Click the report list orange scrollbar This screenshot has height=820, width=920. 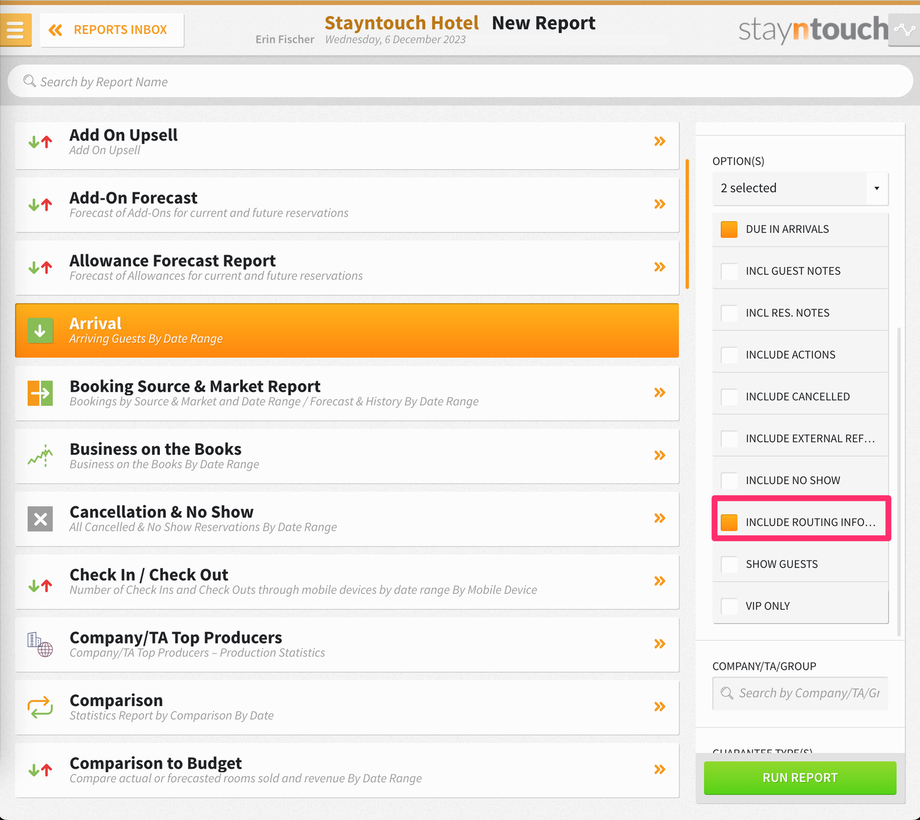coord(687,223)
